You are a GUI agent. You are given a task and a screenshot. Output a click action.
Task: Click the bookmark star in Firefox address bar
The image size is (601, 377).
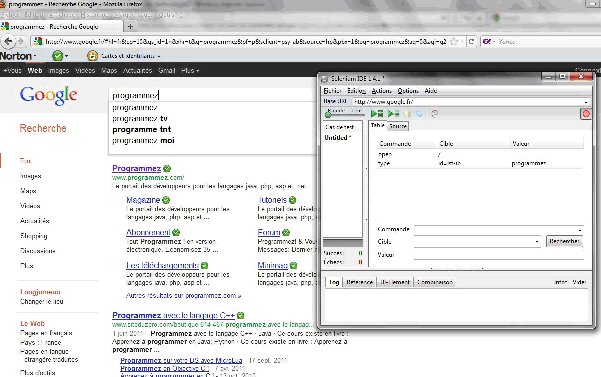[x=454, y=41]
